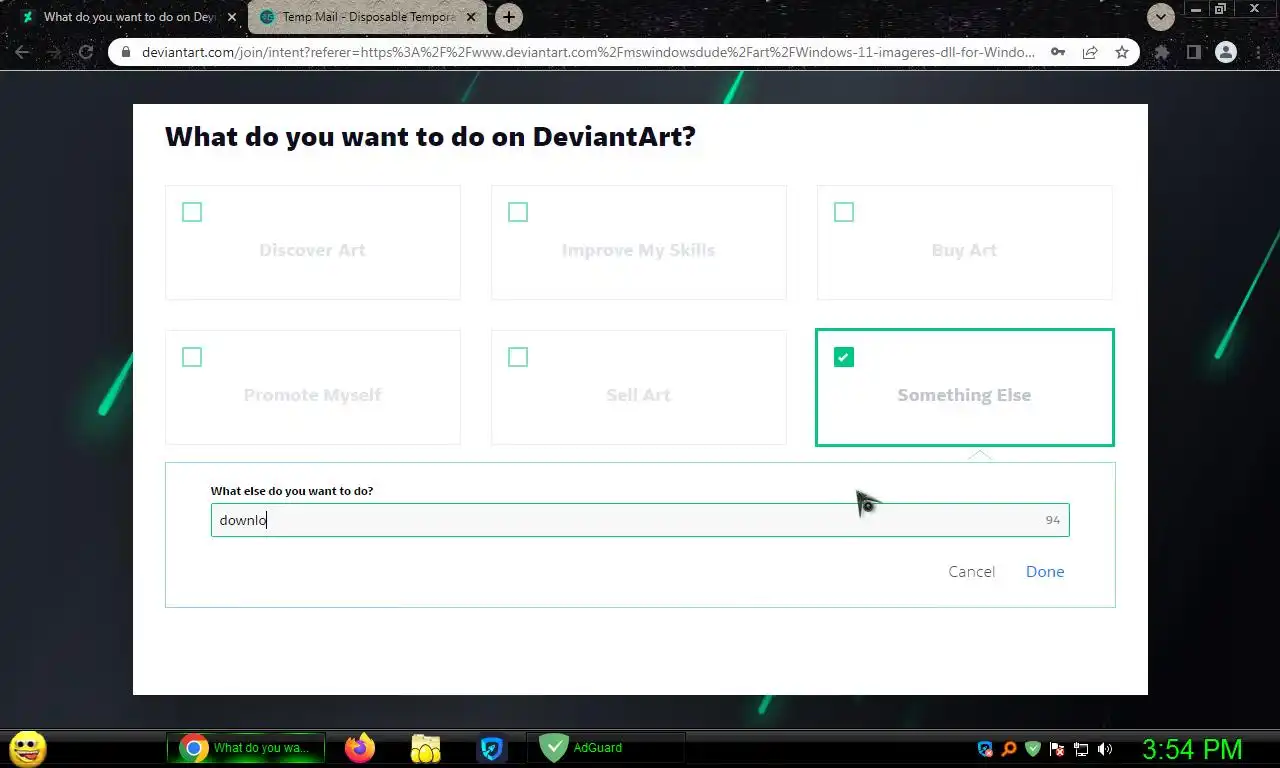
Task: Select the DeviantArt 'What do you want' tab
Action: point(128,17)
